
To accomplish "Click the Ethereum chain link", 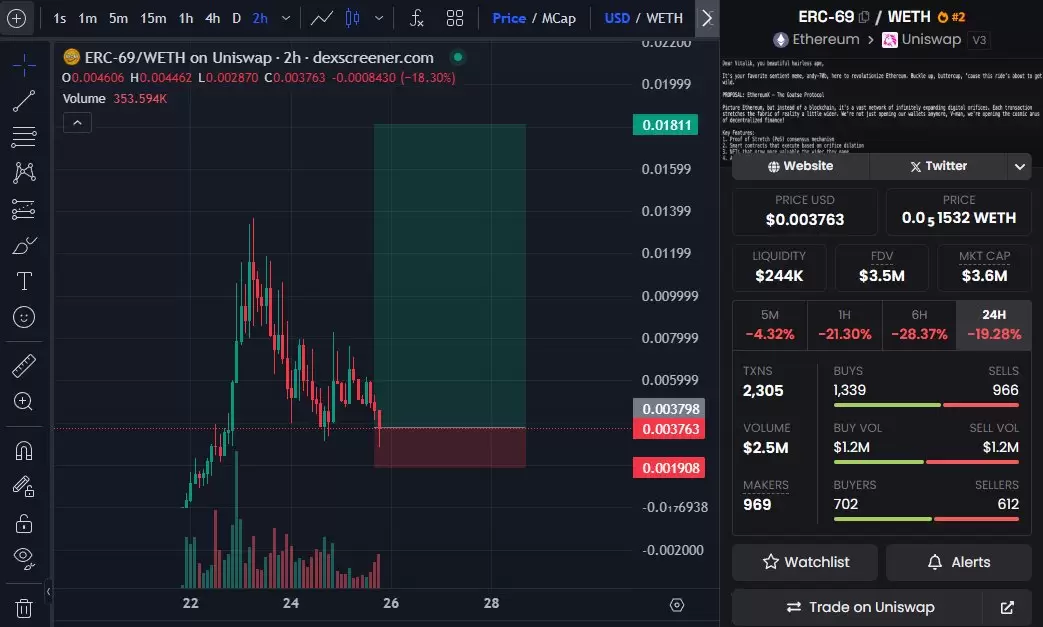I will pyautogui.click(x=817, y=40).
